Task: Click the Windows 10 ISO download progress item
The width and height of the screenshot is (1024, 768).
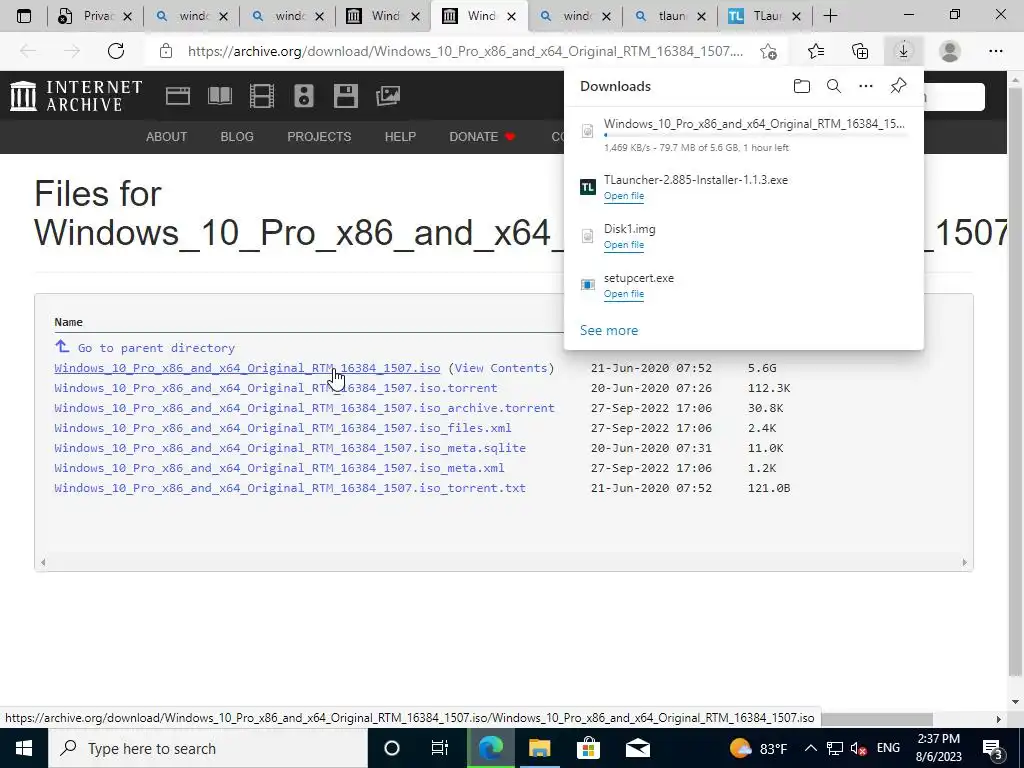Action: (x=744, y=135)
